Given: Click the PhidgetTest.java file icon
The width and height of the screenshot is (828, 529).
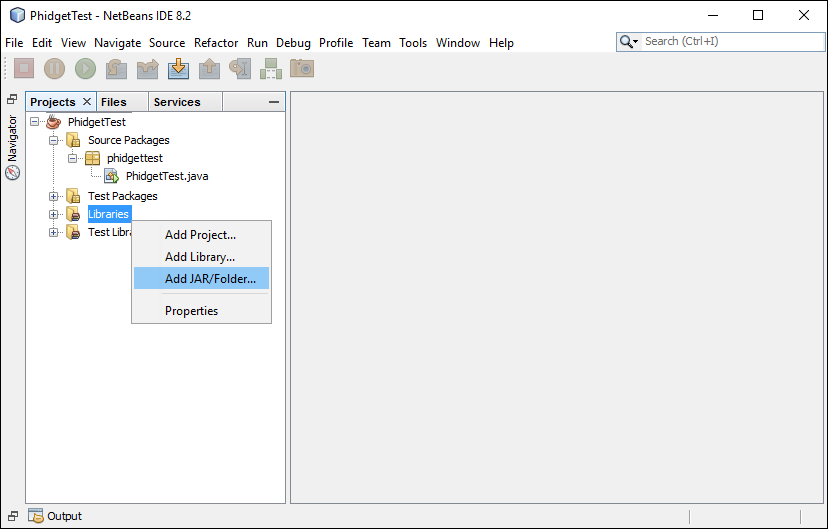Looking at the screenshot, I should pyautogui.click(x=111, y=176).
